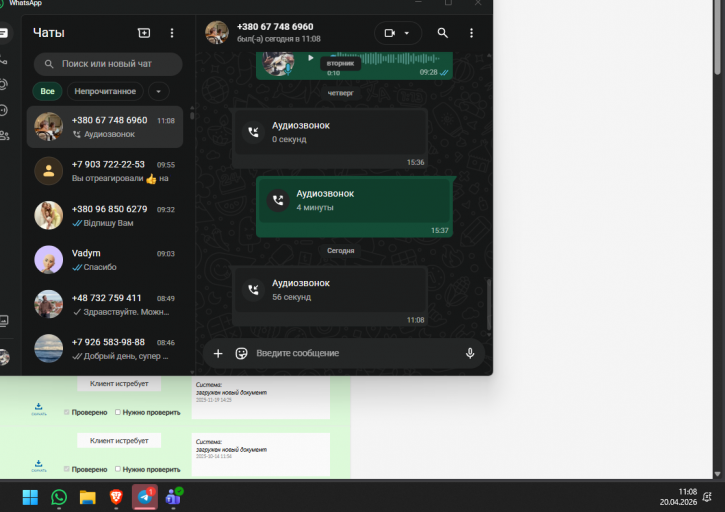Start a new chat with the plus icon
This screenshot has width=725, height=512.
(x=144, y=33)
